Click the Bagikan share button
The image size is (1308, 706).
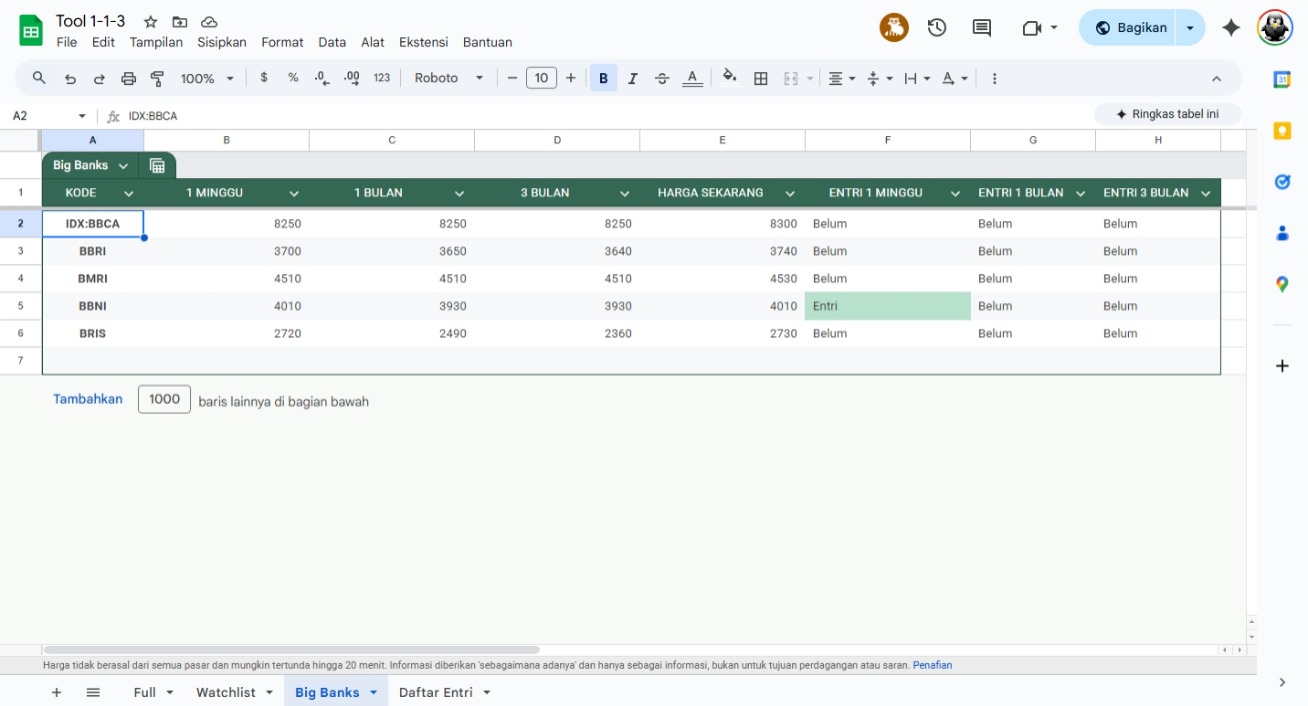pos(1131,28)
